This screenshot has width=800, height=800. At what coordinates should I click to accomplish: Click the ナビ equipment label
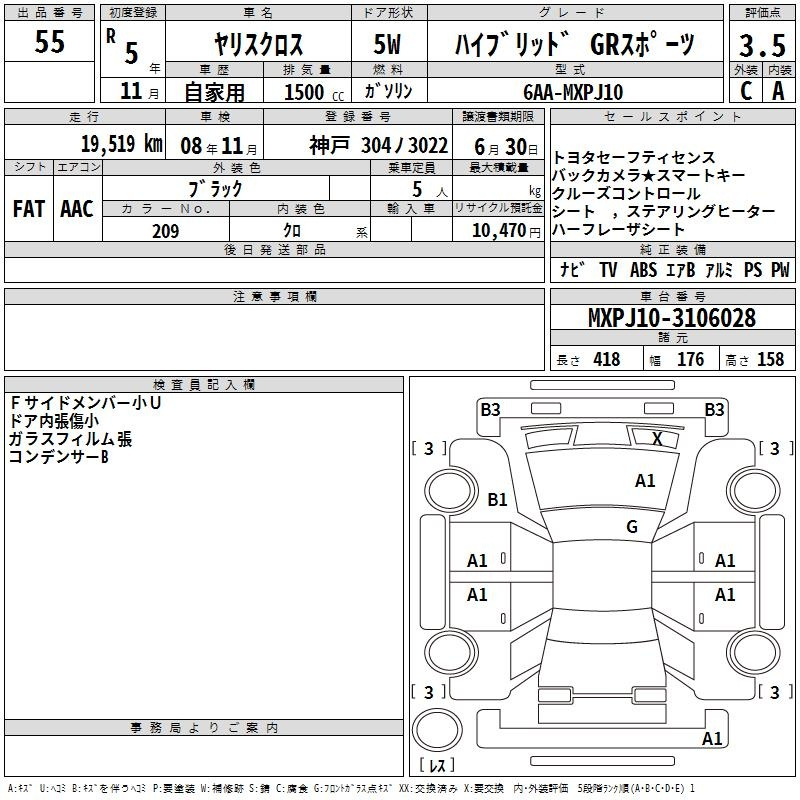[572, 270]
